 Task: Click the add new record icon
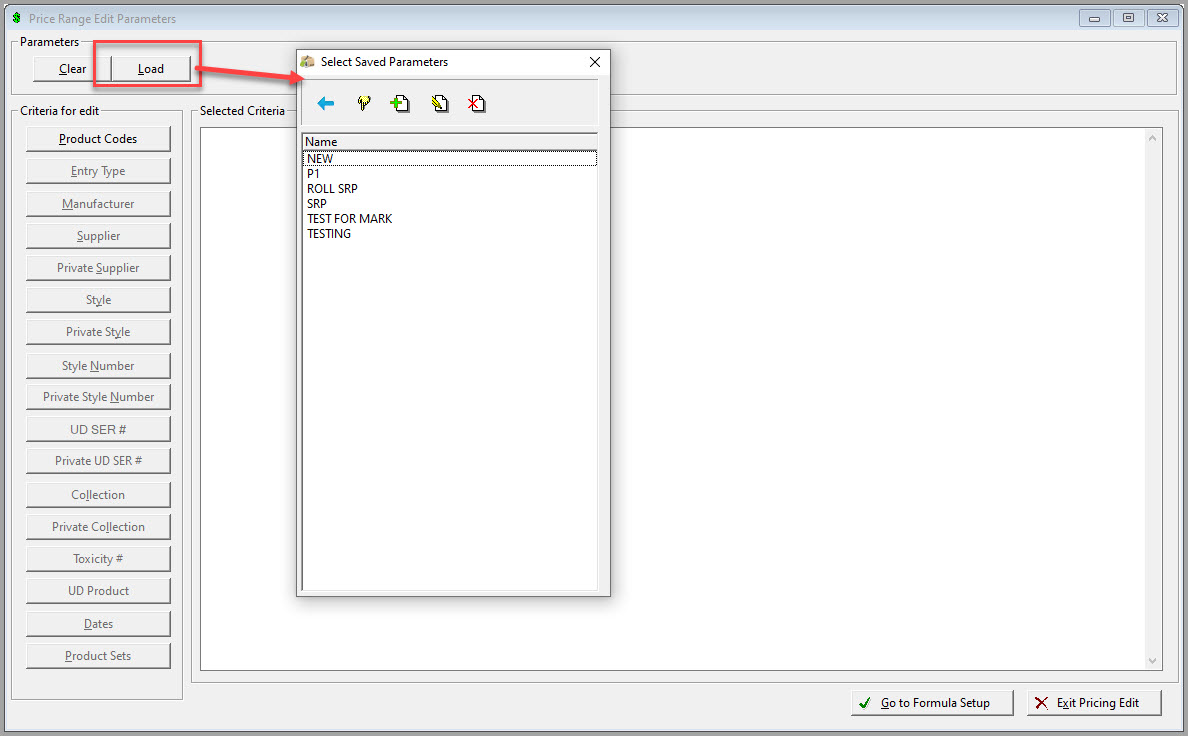(x=400, y=104)
